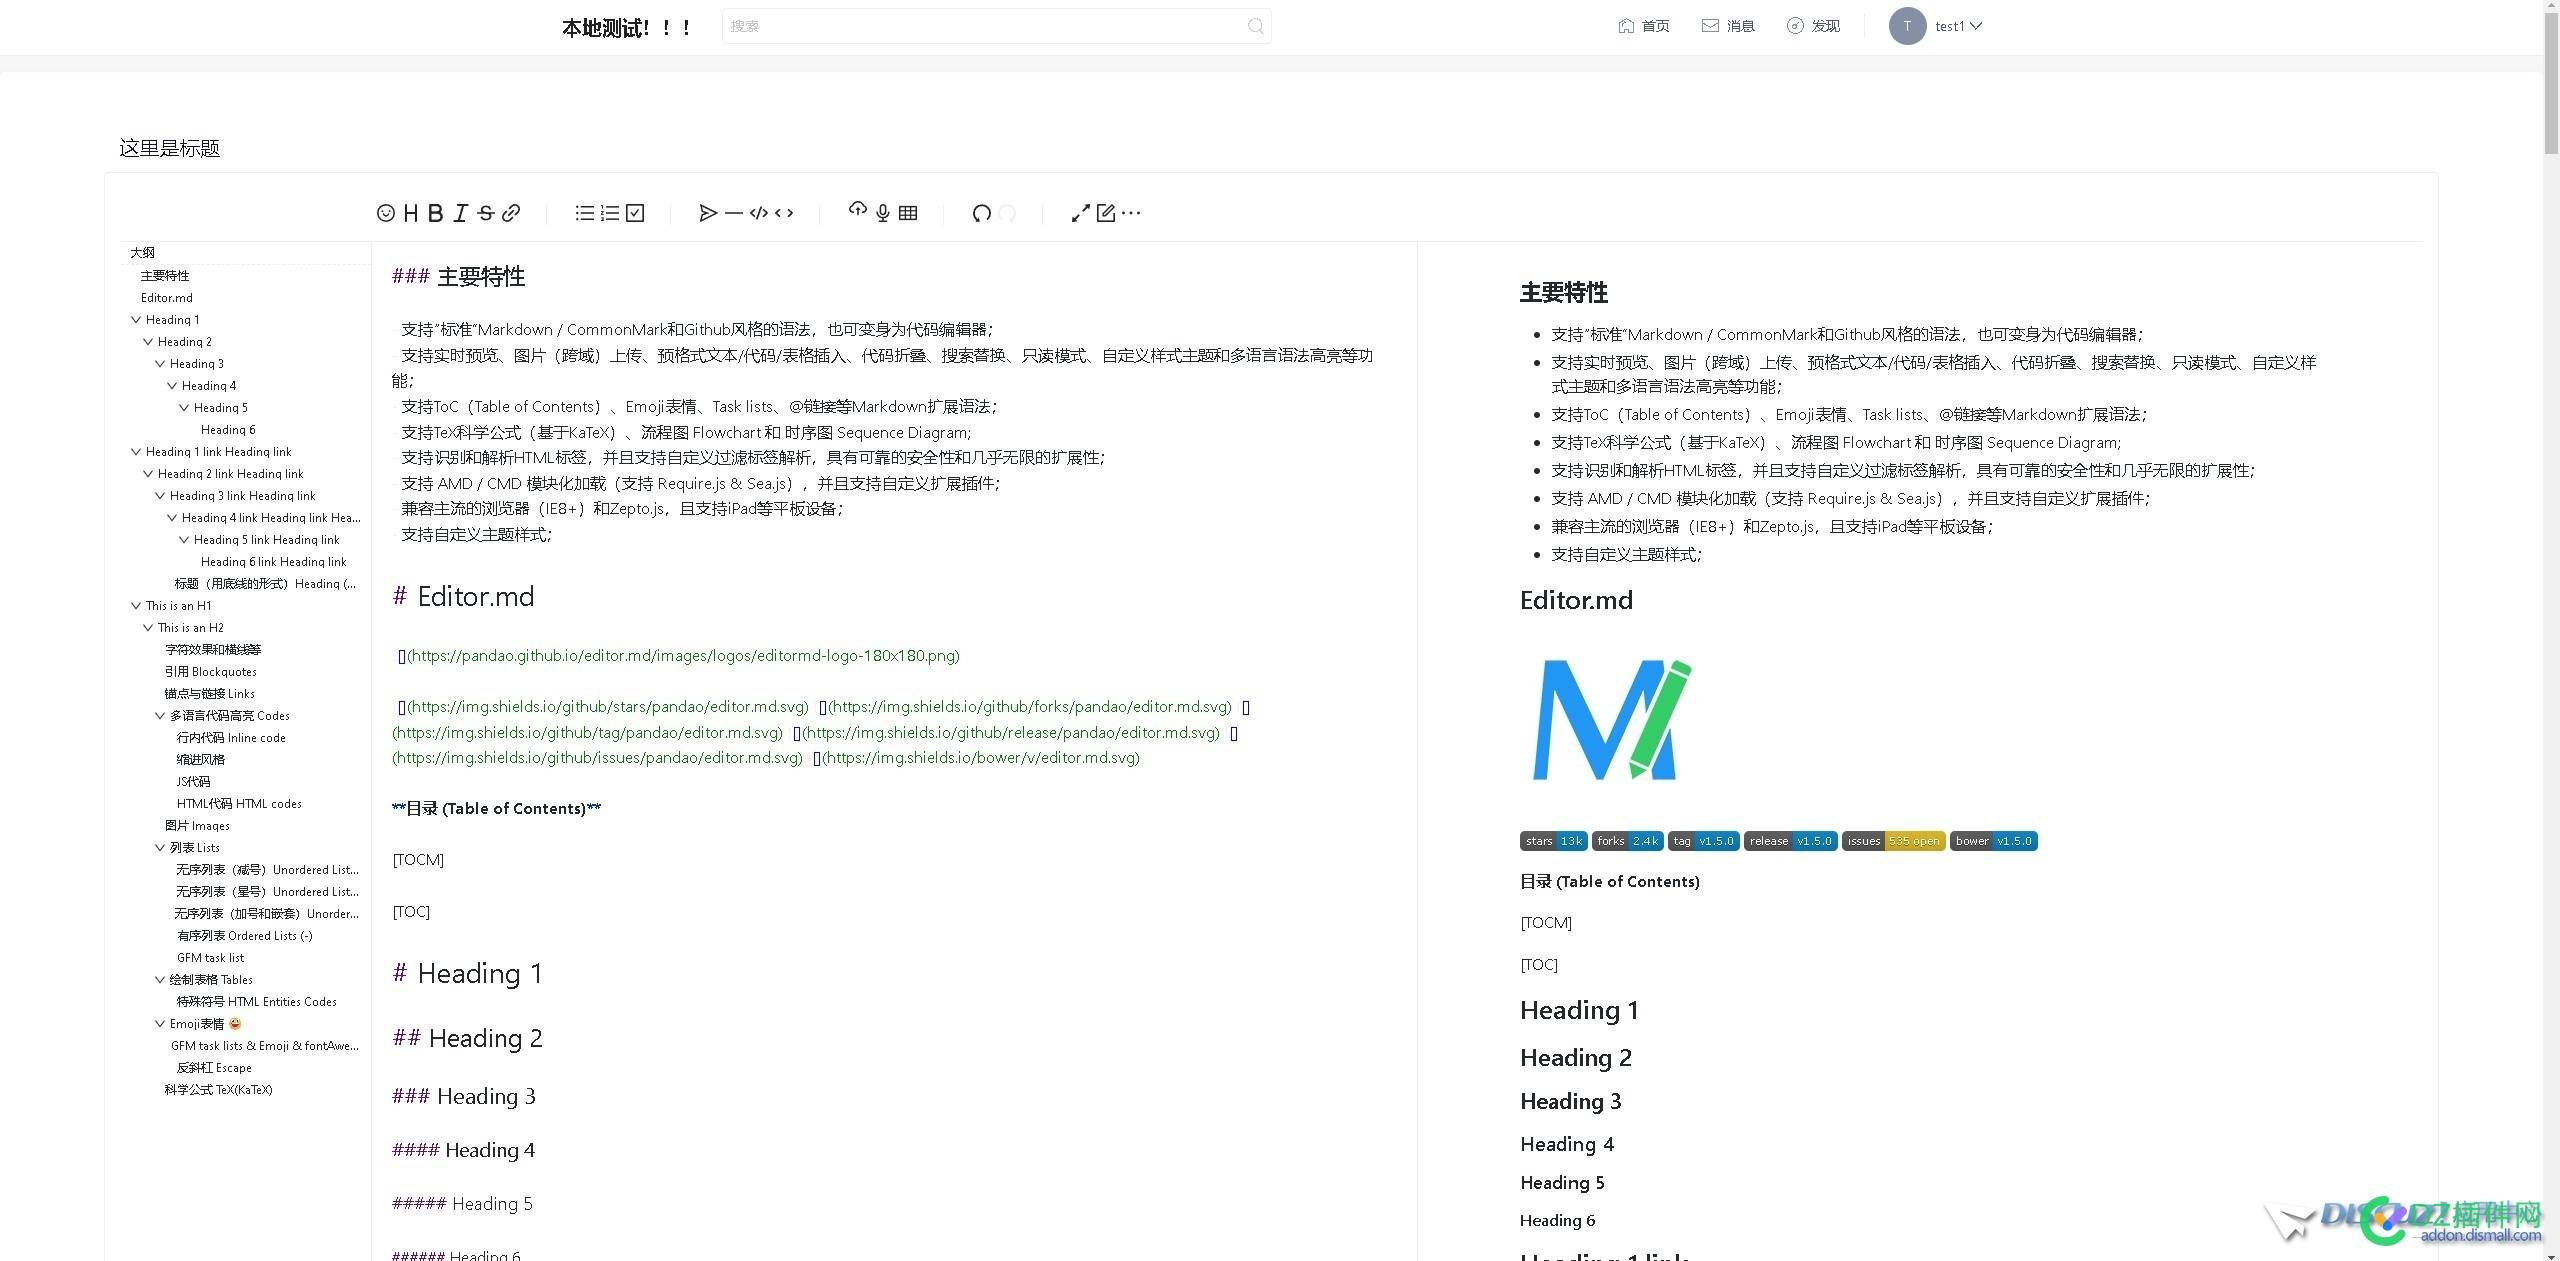
Task: Toggle fullscreen editor mode
Action: (x=1081, y=213)
